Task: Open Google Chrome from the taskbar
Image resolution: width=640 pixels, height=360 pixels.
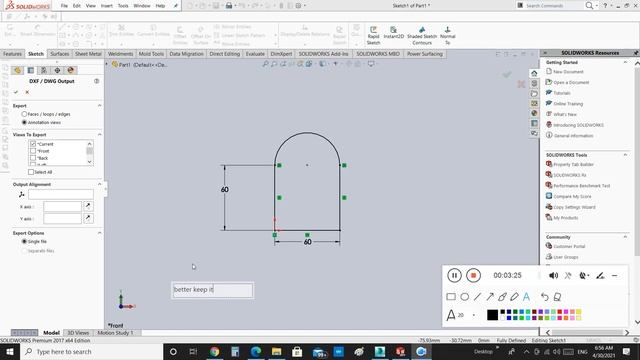Action: 214,351
